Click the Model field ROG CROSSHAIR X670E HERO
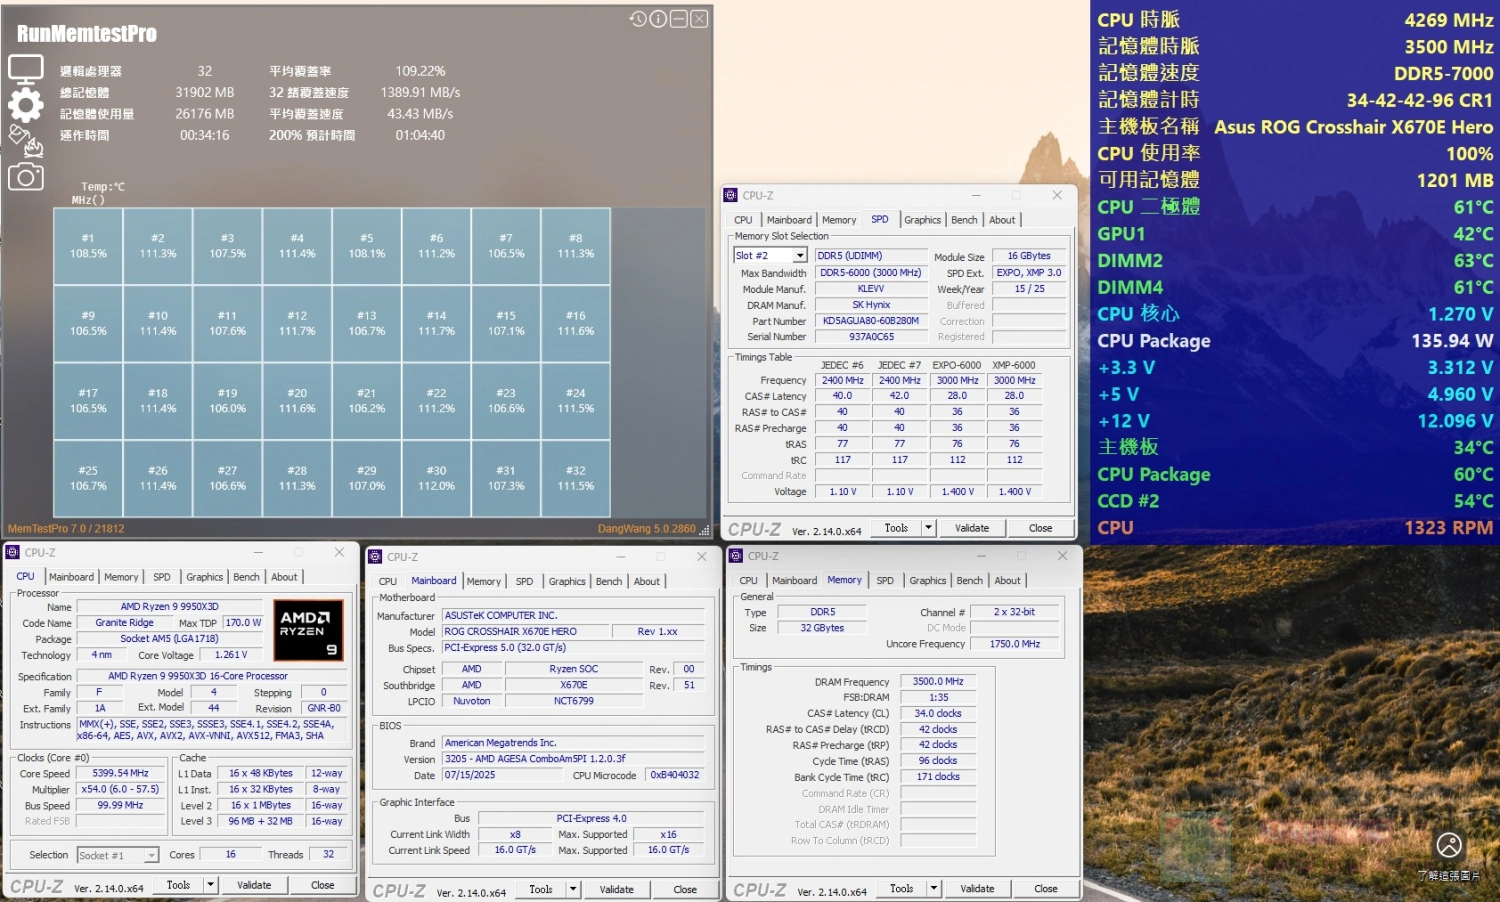 [525, 631]
